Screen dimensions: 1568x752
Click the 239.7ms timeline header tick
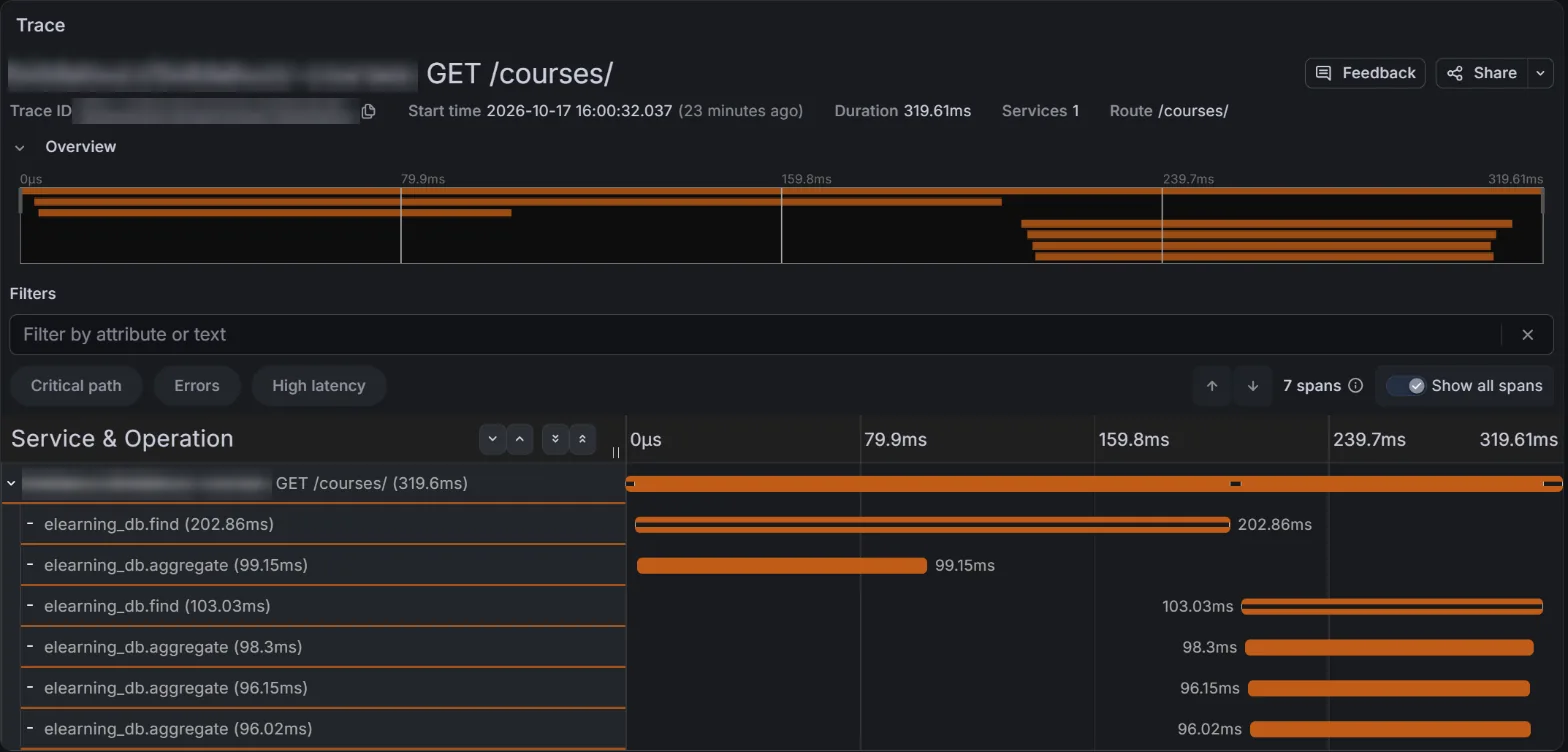click(1370, 440)
